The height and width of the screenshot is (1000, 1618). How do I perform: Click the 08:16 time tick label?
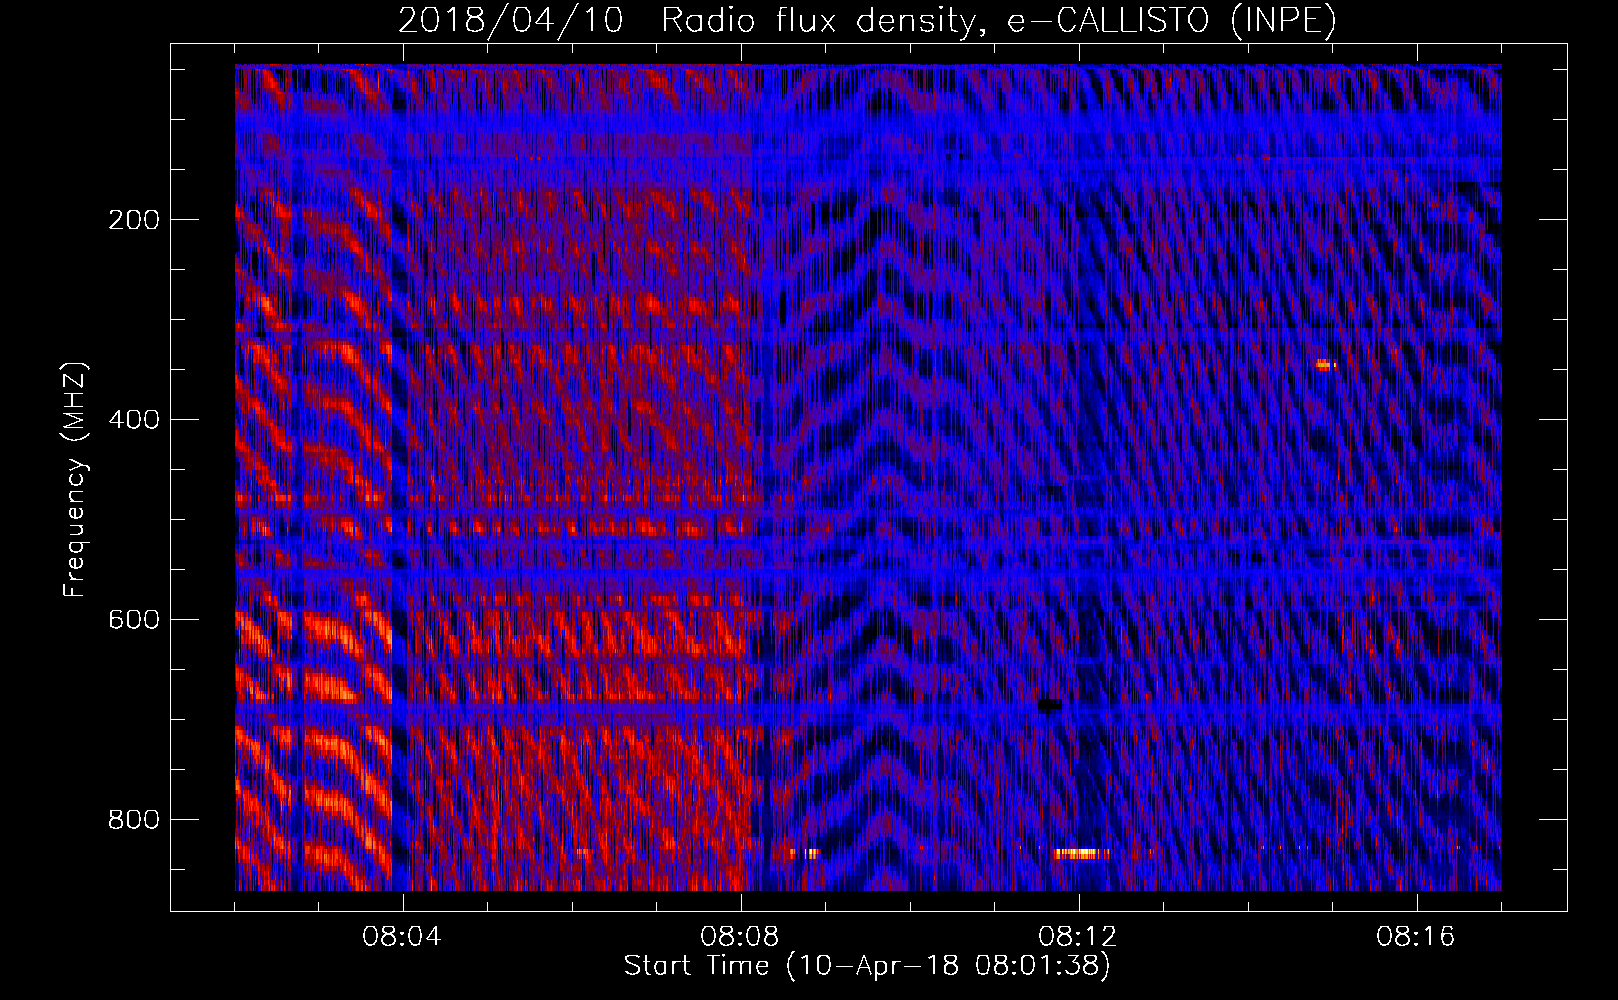1416,937
